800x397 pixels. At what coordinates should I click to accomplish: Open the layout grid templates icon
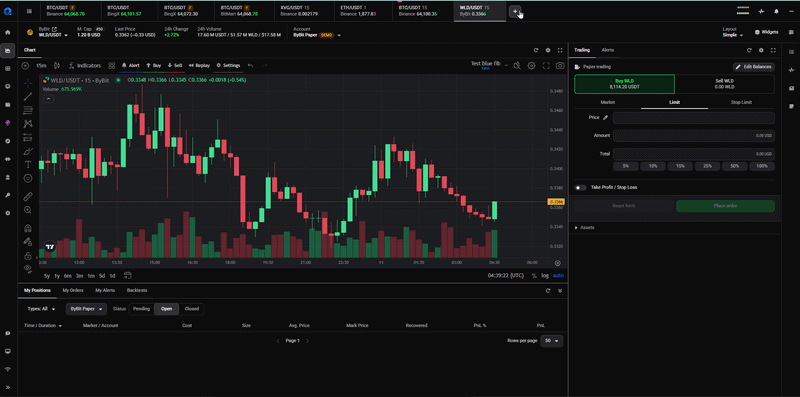point(112,65)
